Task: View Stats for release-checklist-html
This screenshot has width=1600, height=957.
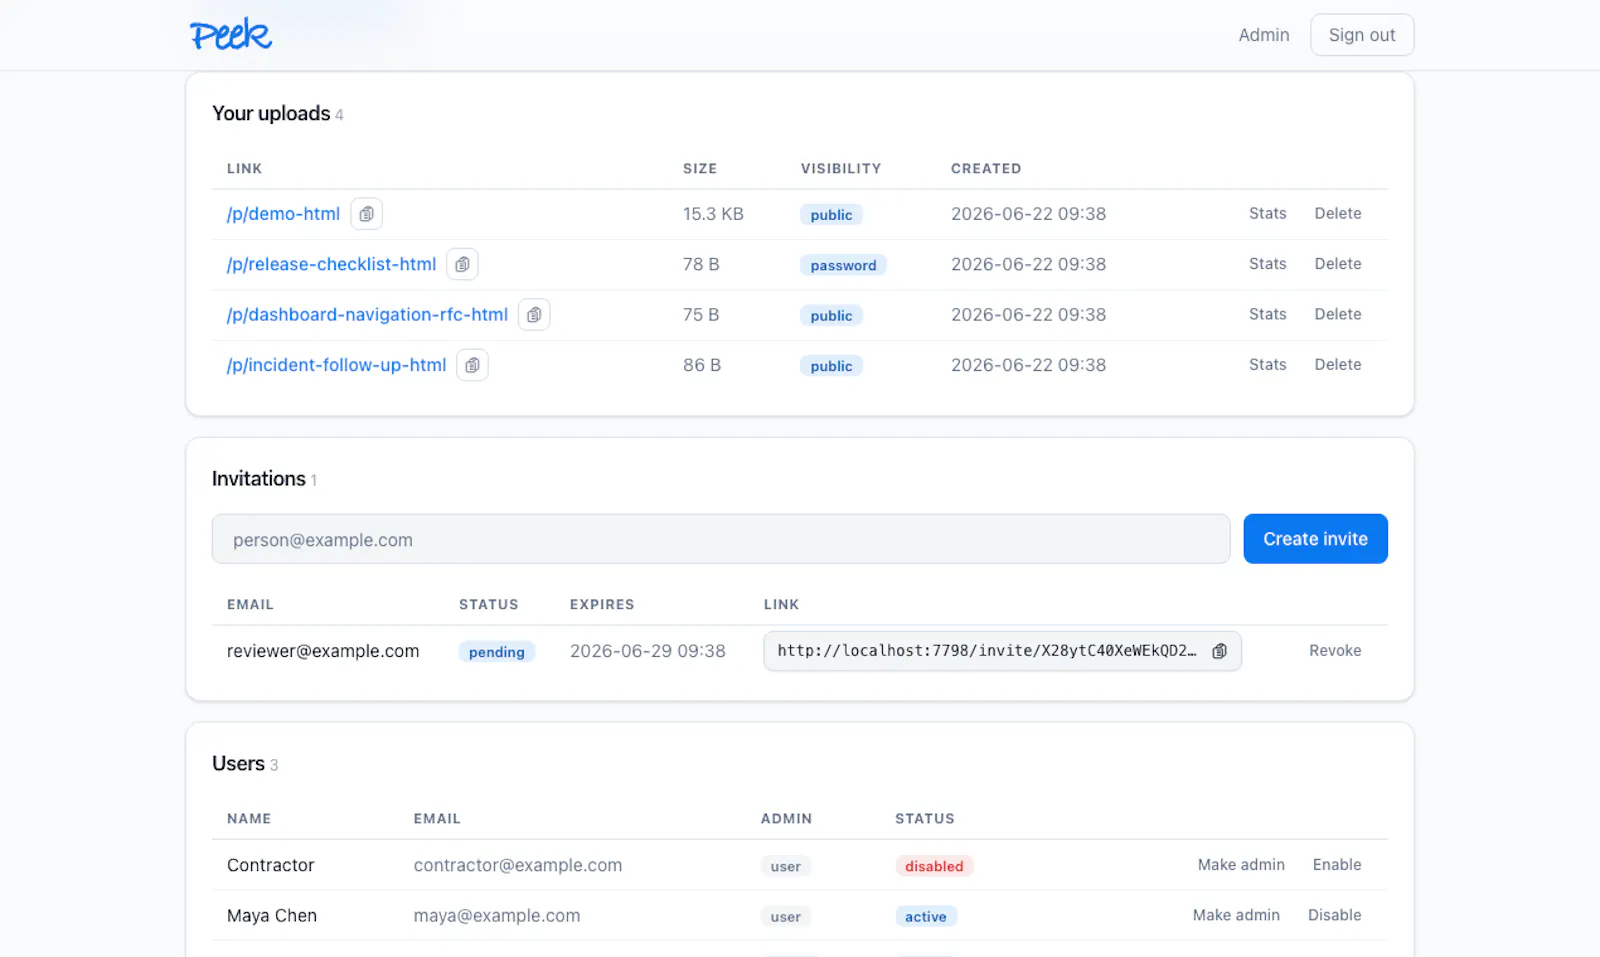Action: (1267, 264)
